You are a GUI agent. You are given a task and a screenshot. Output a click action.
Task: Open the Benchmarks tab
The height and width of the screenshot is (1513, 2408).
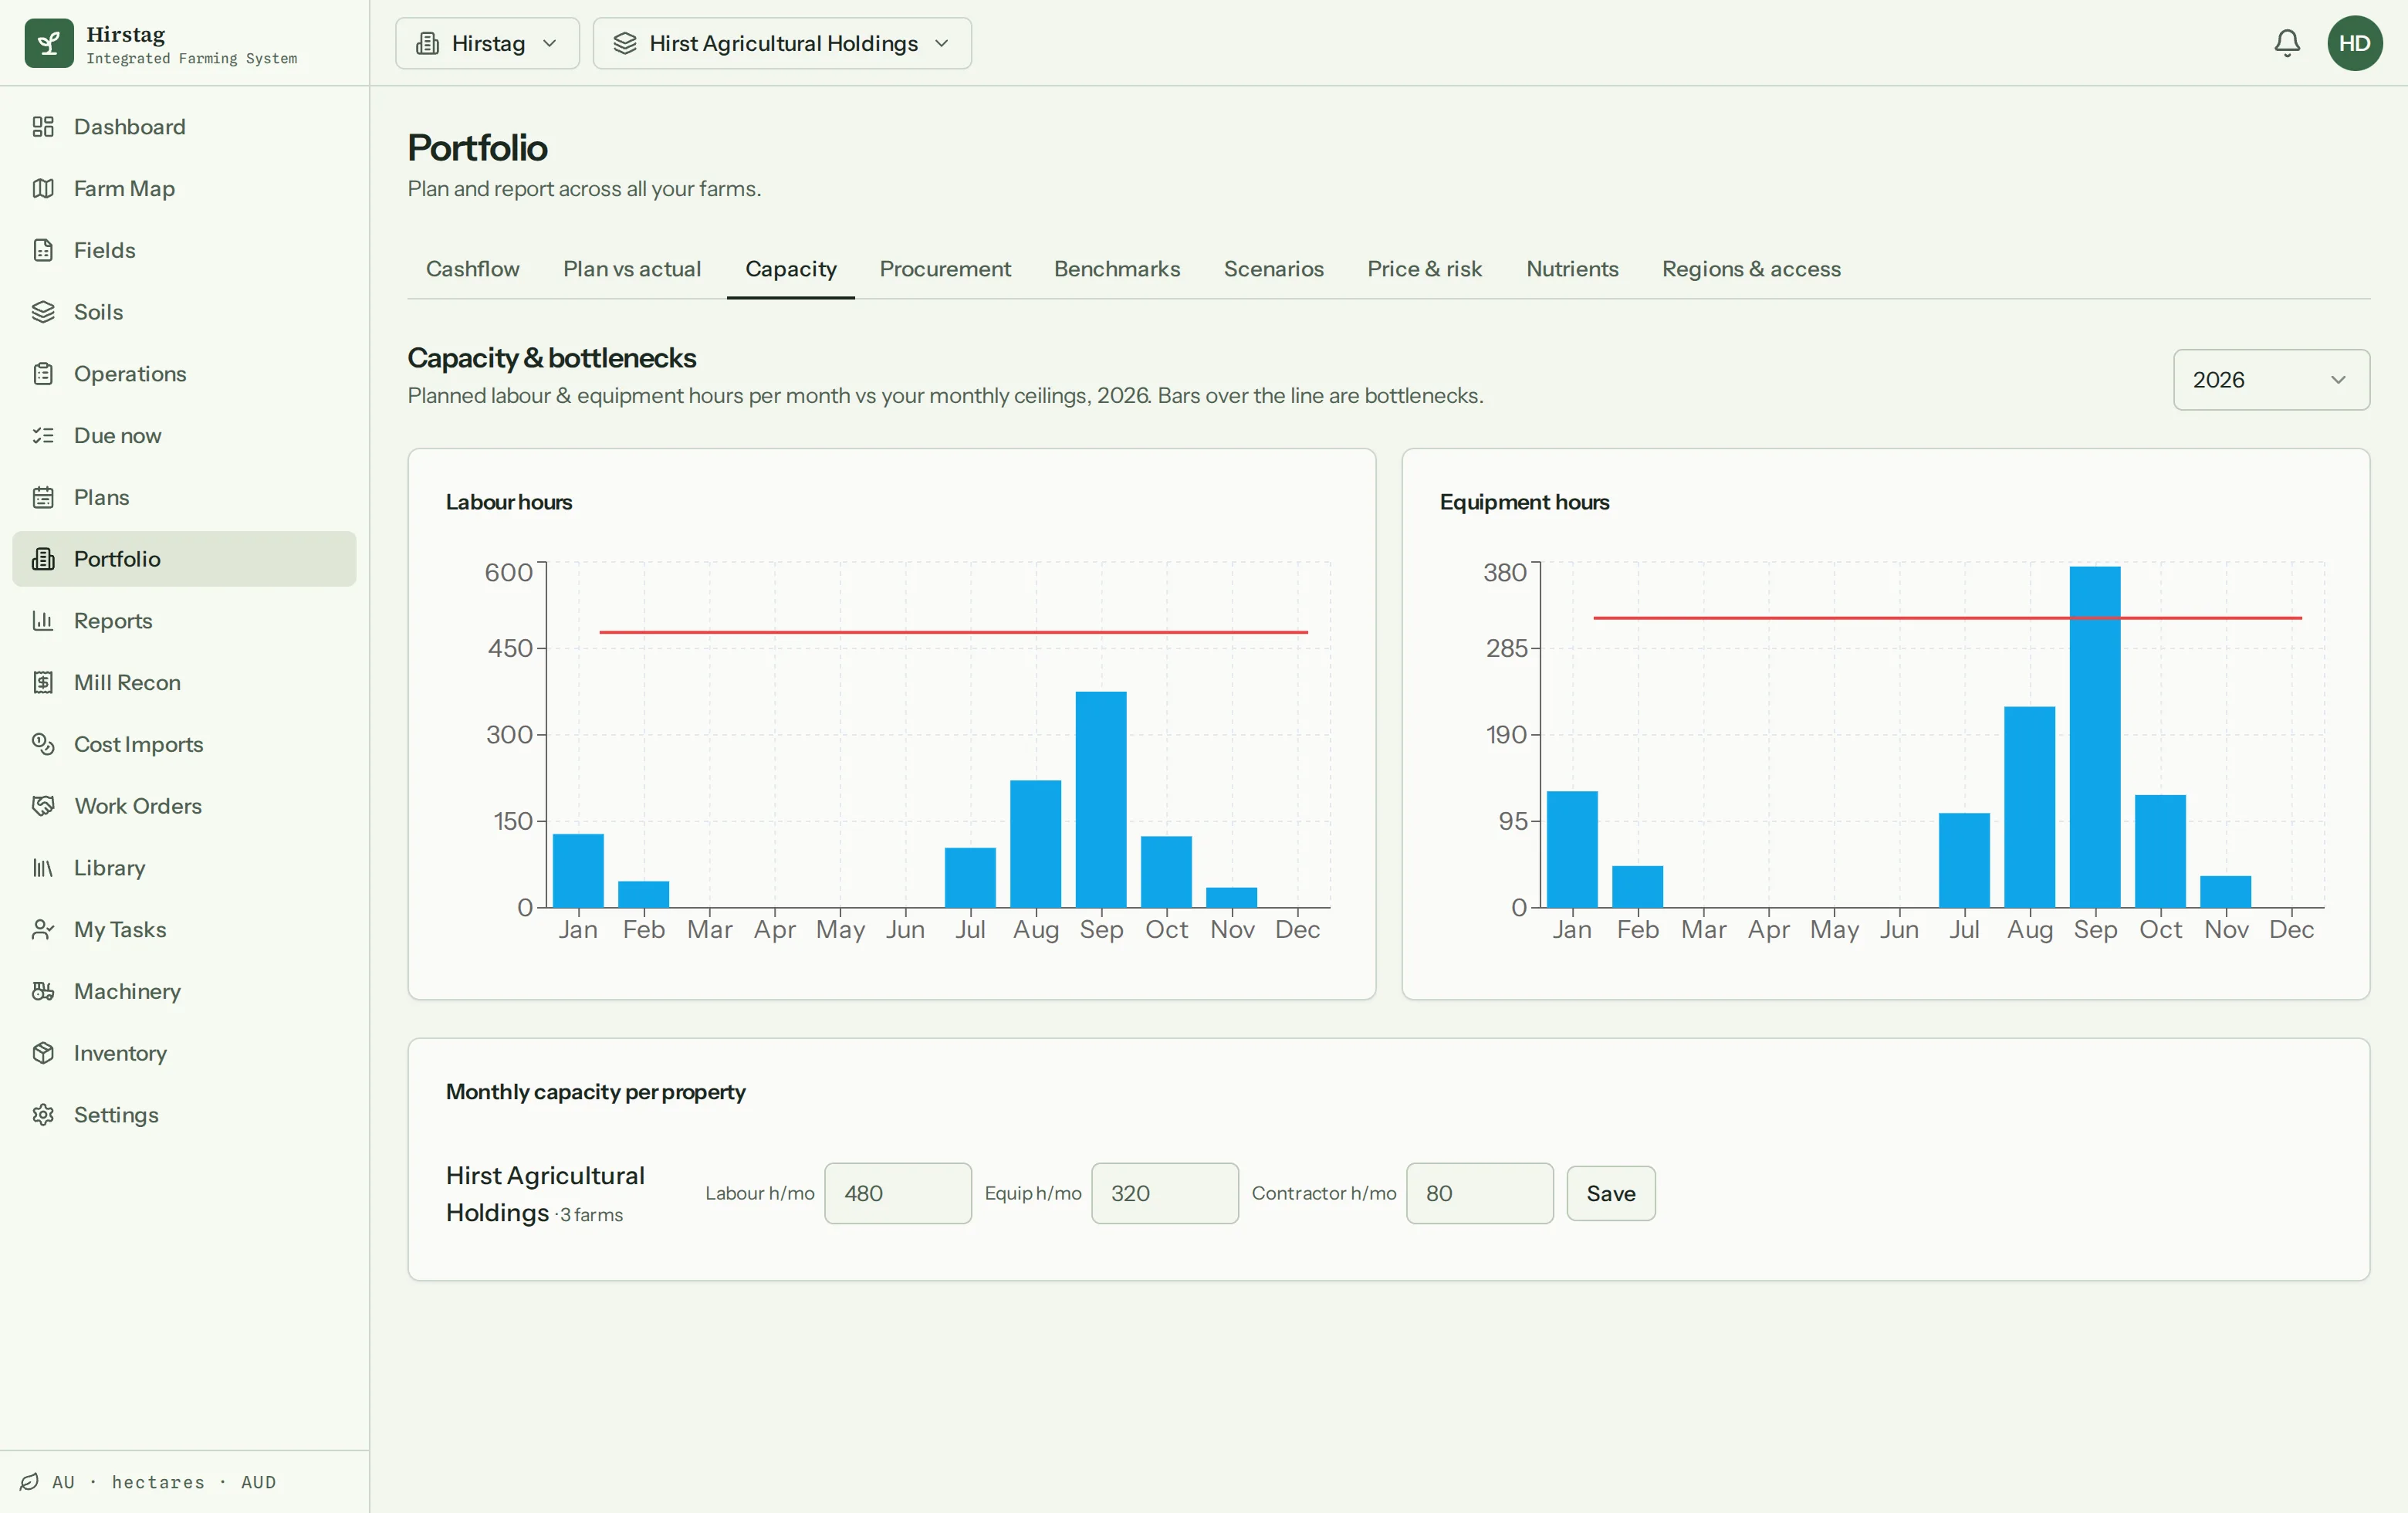tap(1117, 269)
